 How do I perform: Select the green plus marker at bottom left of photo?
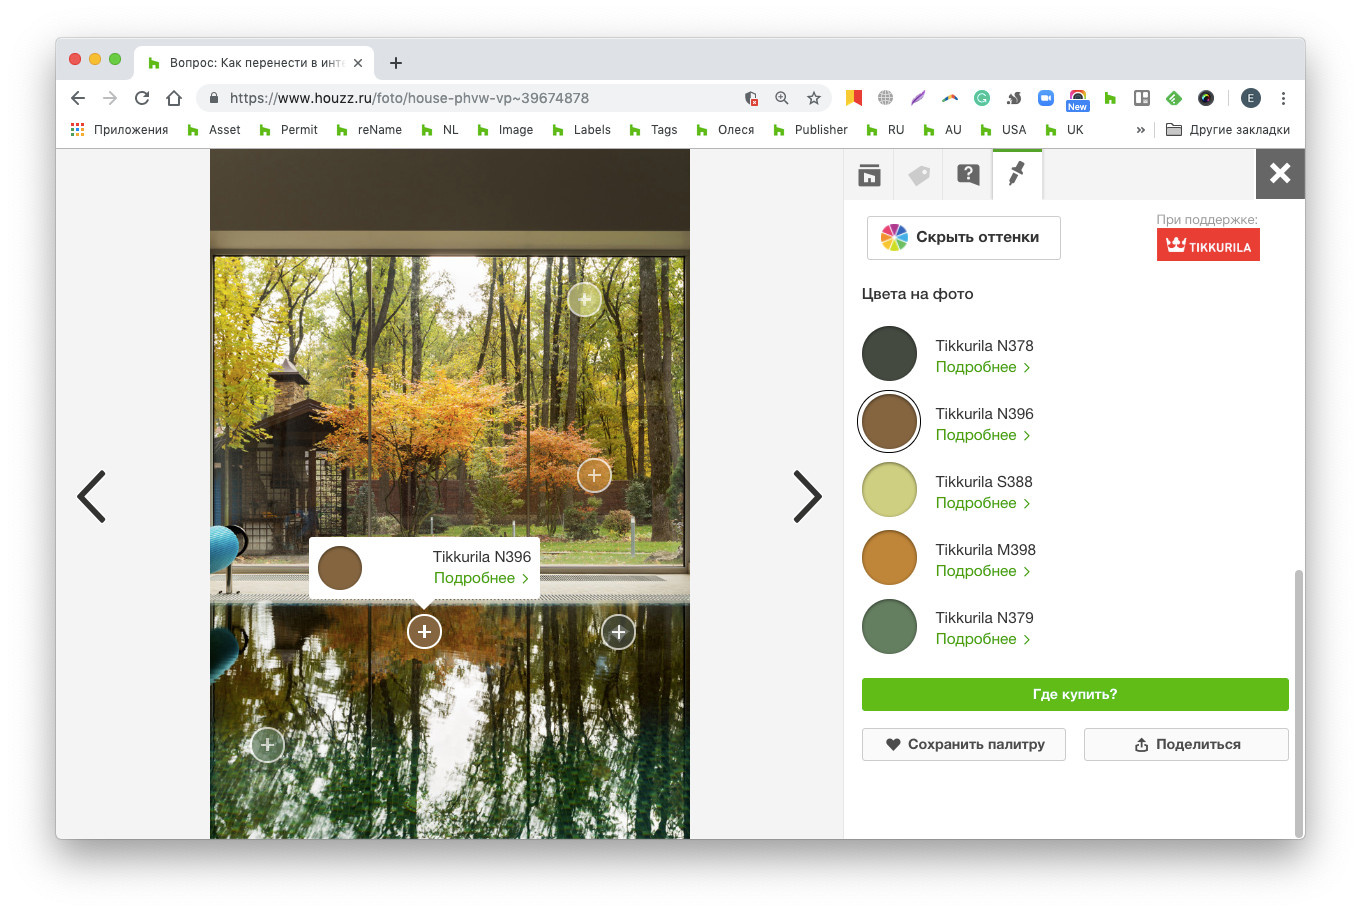click(267, 744)
